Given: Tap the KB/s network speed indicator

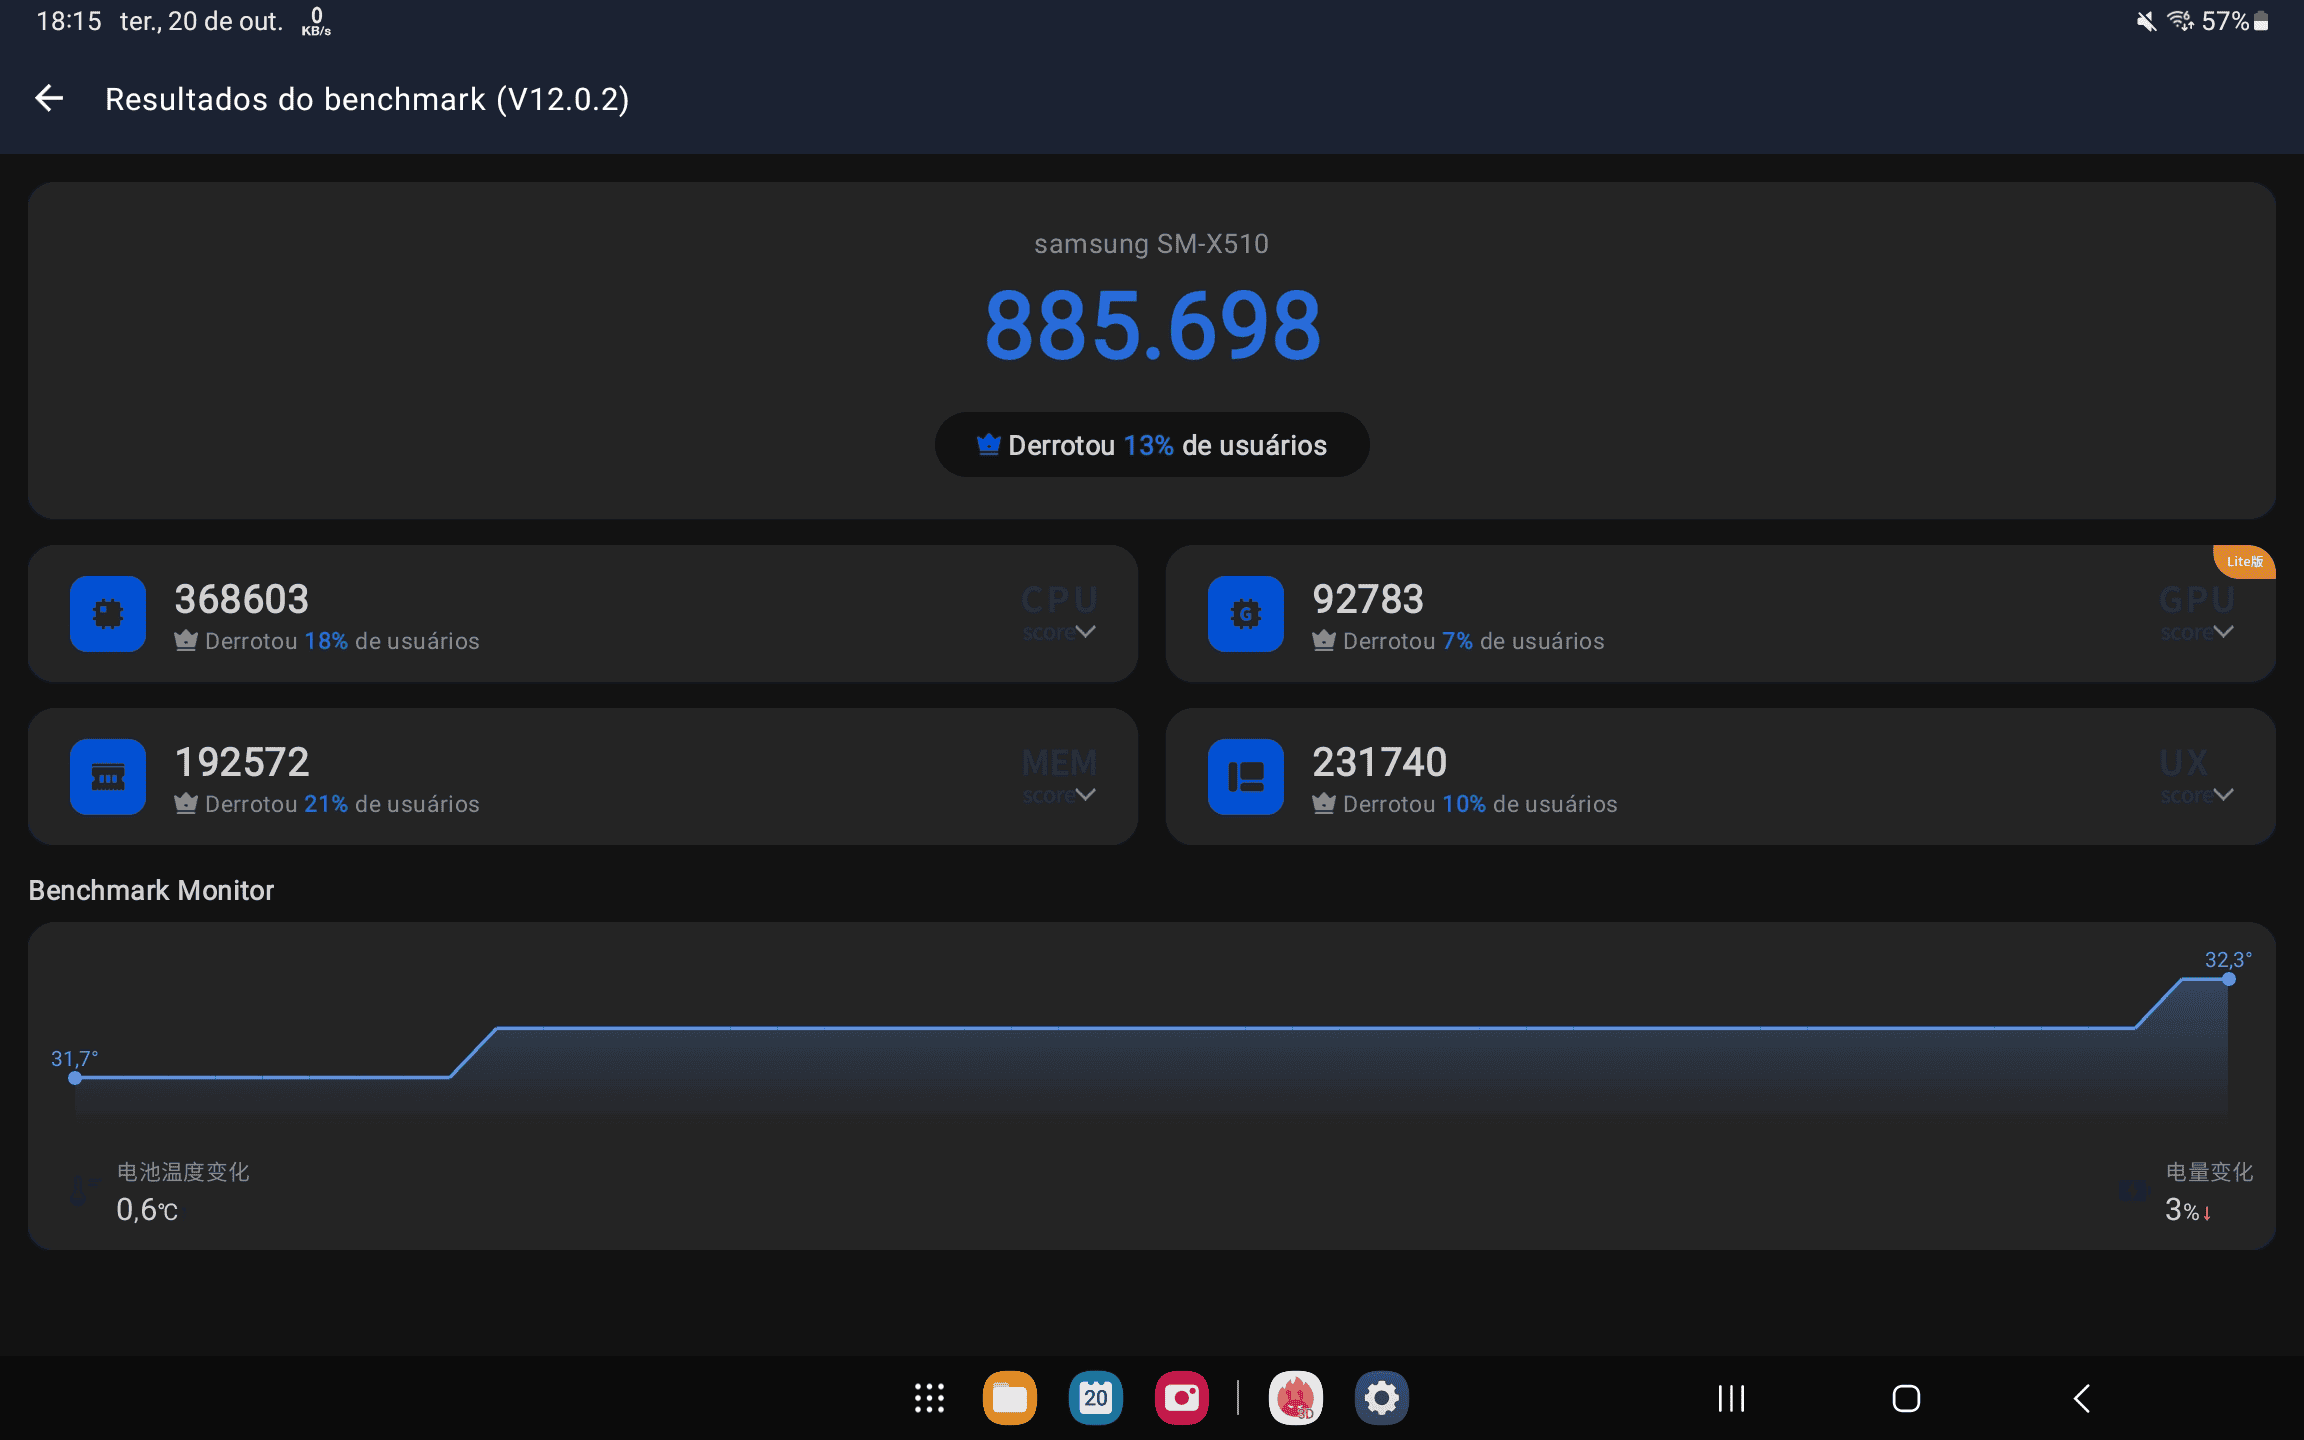Looking at the screenshot, I should click(316, 21).
